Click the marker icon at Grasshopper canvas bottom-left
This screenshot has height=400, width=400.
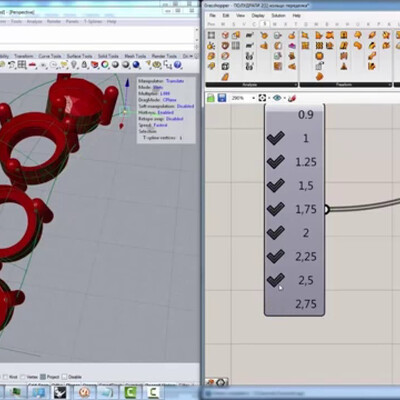point(210,382)
